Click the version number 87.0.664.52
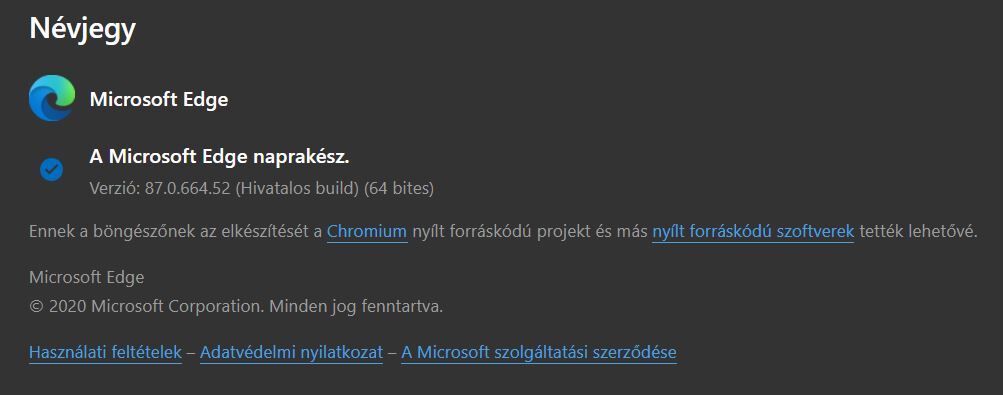Screen dimensions: 1003x395 tap(187, 189)
